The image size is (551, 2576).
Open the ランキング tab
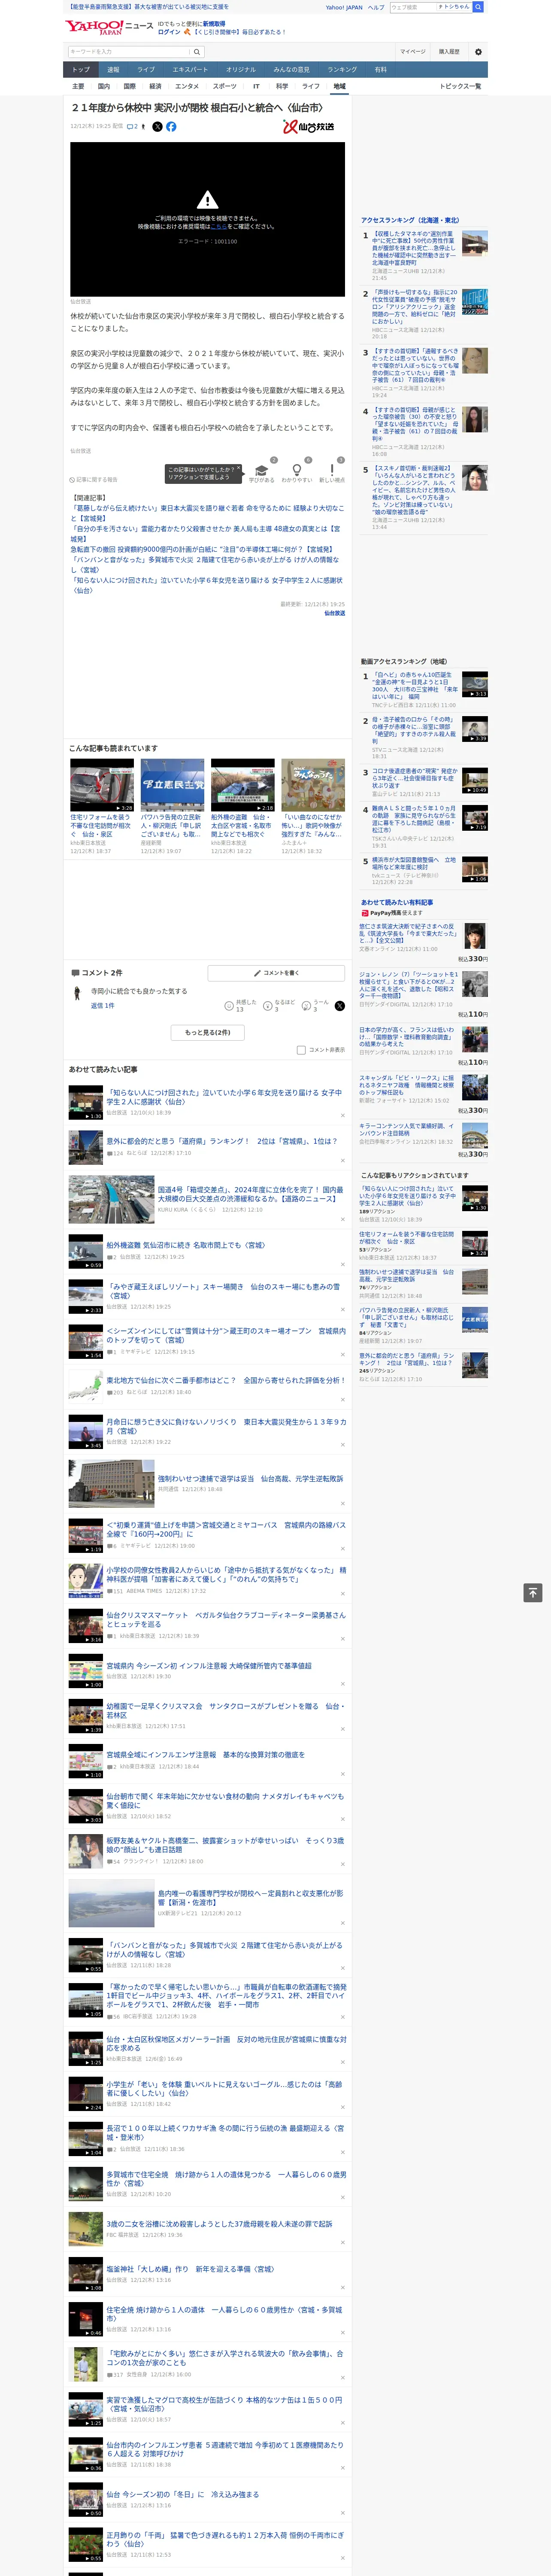click(342, 70)
